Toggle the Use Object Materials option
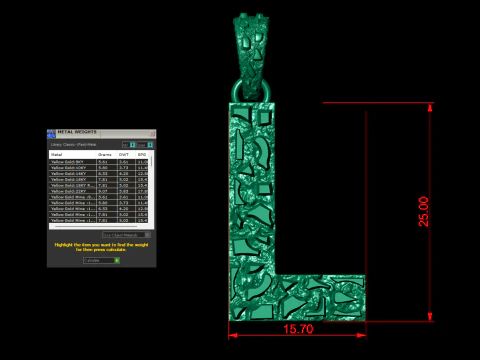The width and height of the screenshot is (480, 360). click(x=126, y=235)
